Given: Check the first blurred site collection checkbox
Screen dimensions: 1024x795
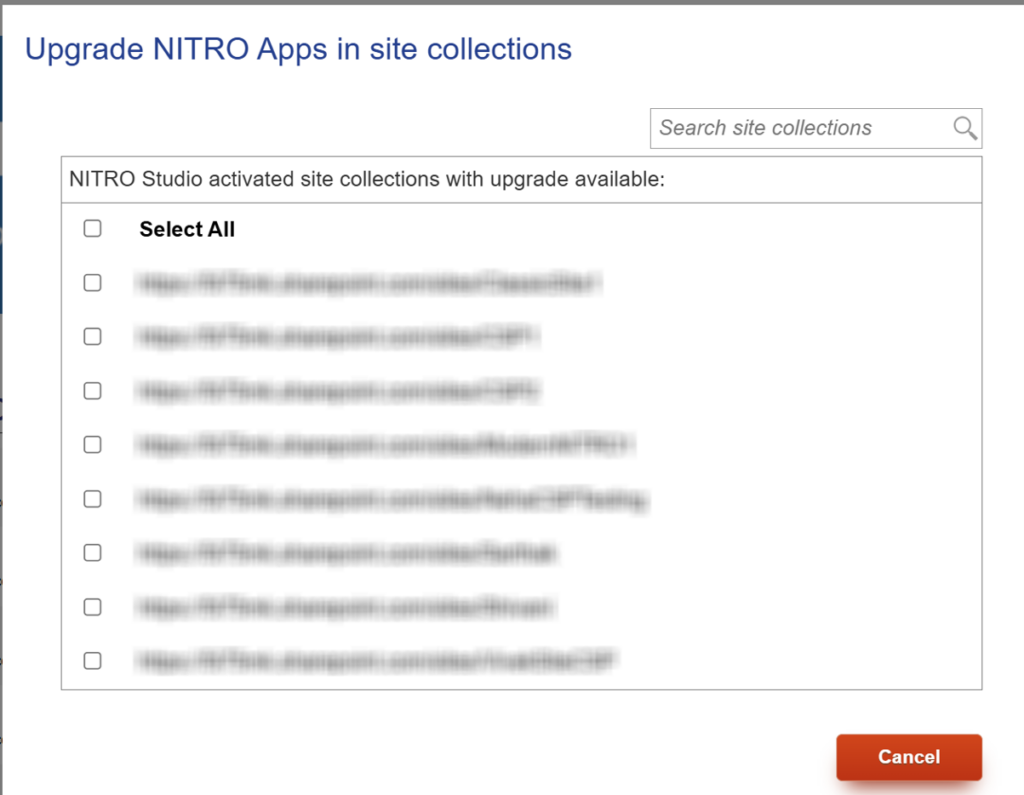Looking at the screenshot, I should pos(93,283).
